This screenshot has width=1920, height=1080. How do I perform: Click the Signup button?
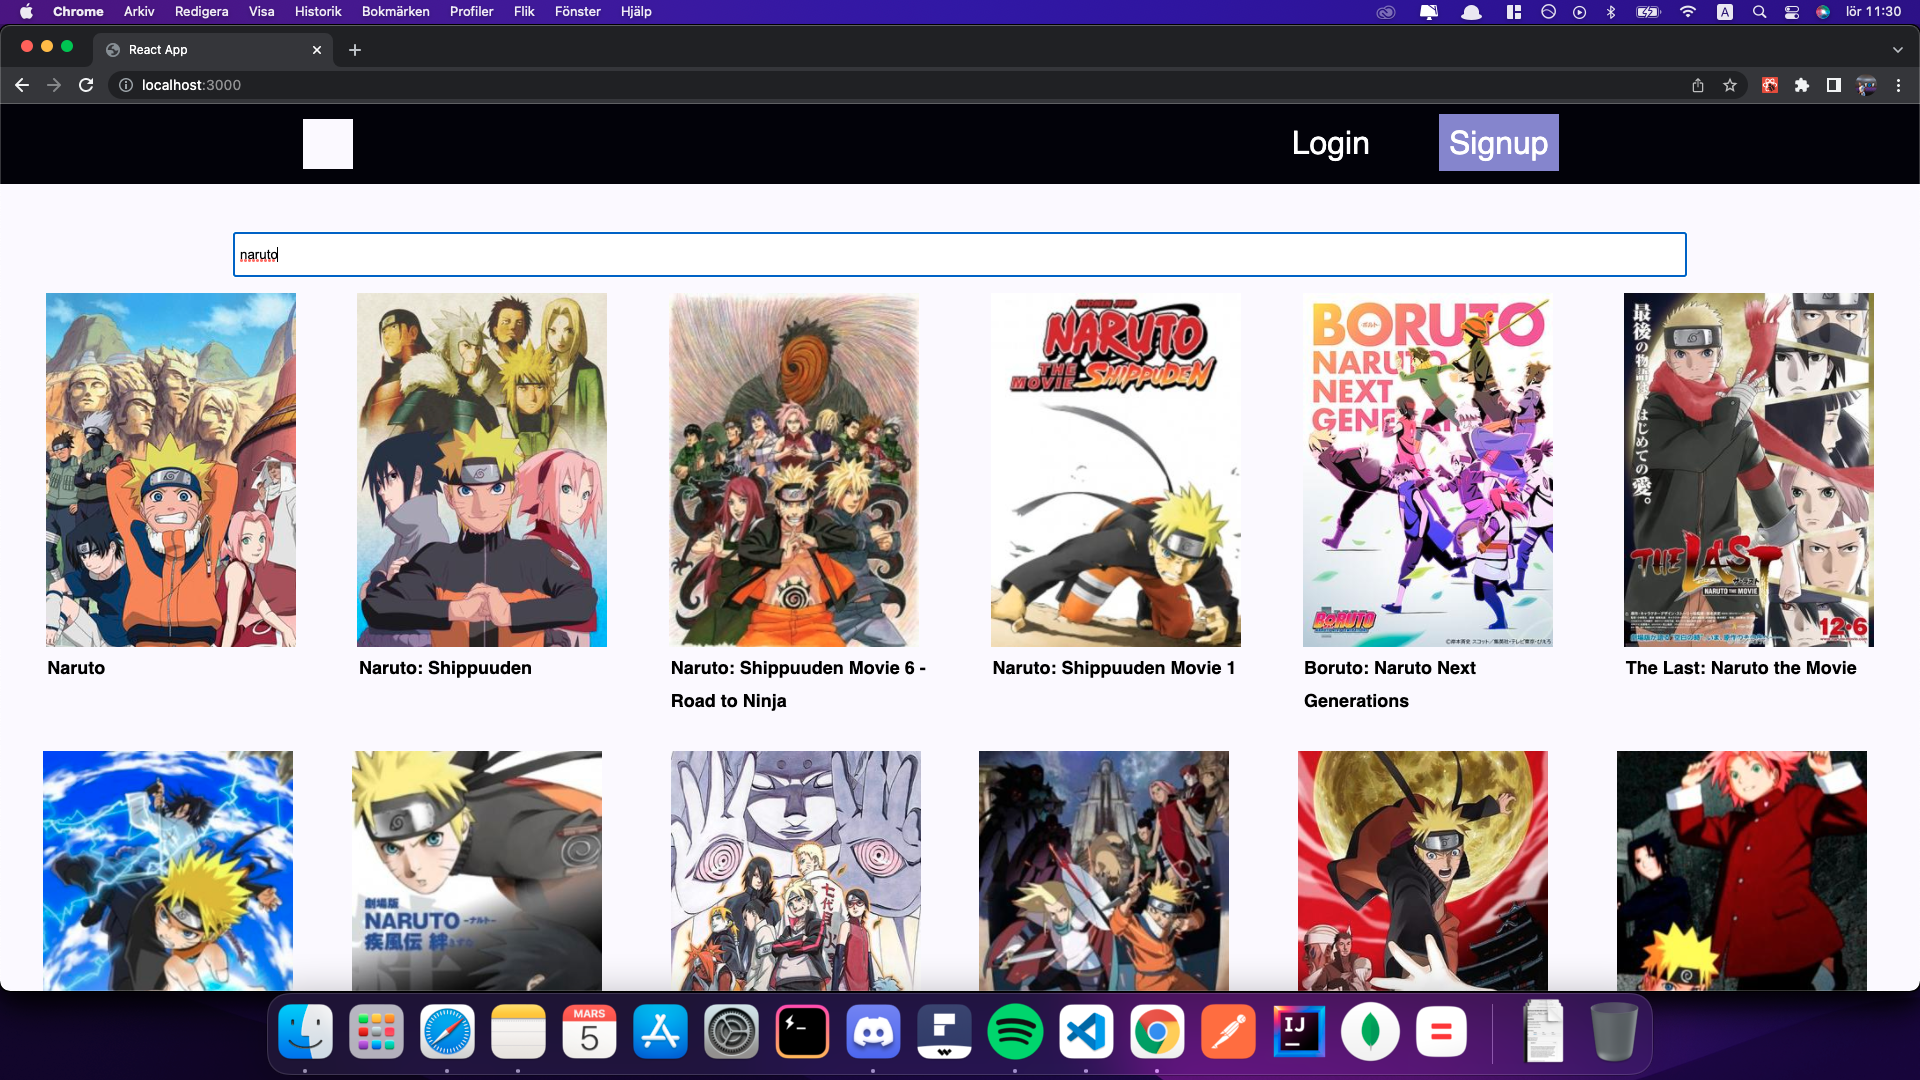click(1498, 143)
